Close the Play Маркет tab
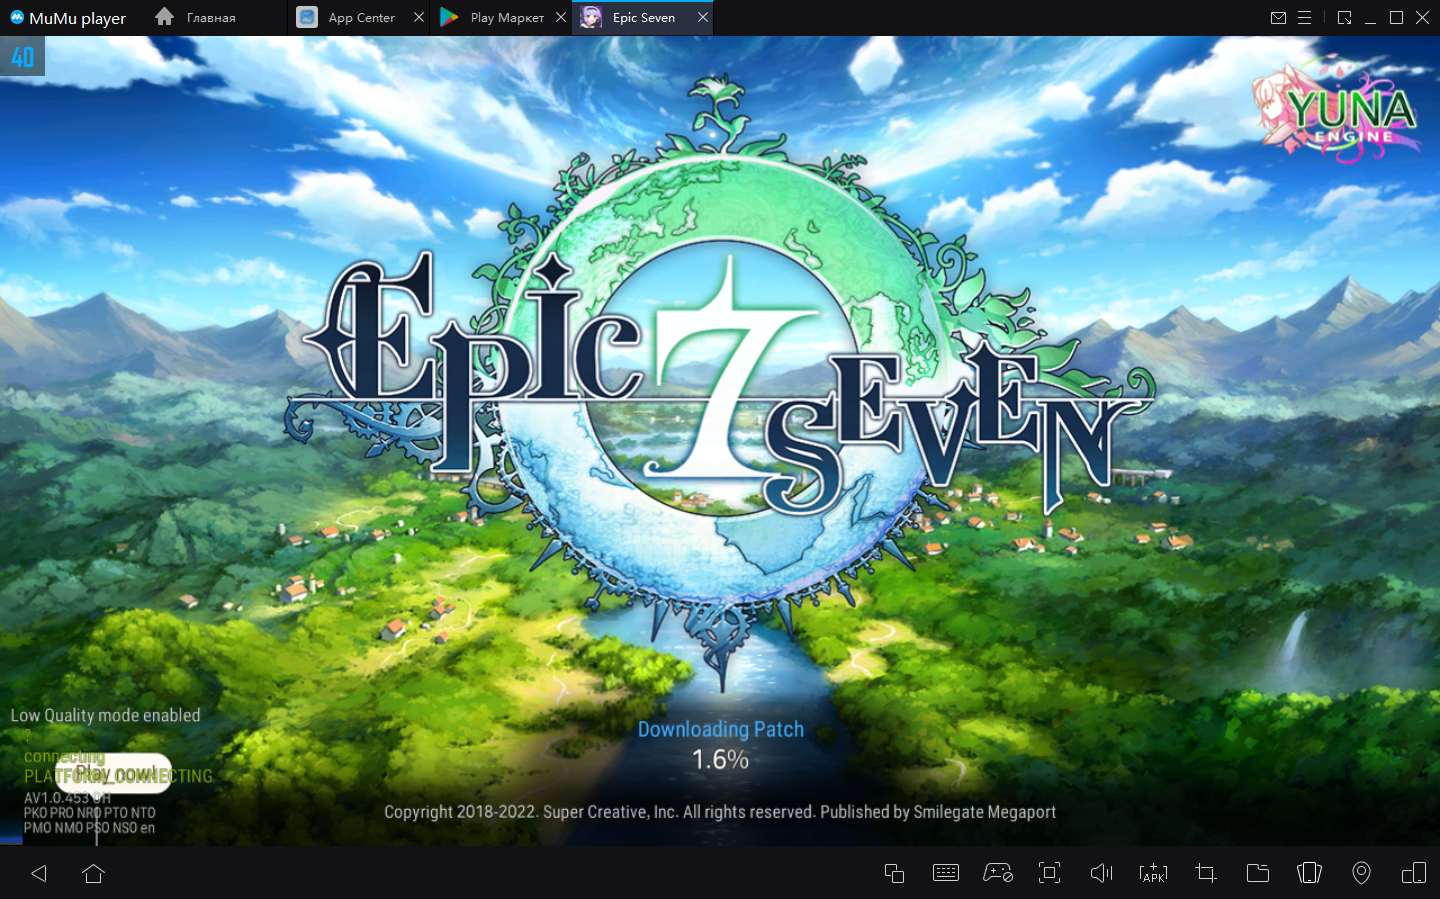This screenshot has height=899, width=1440. (x=561, y=18)
